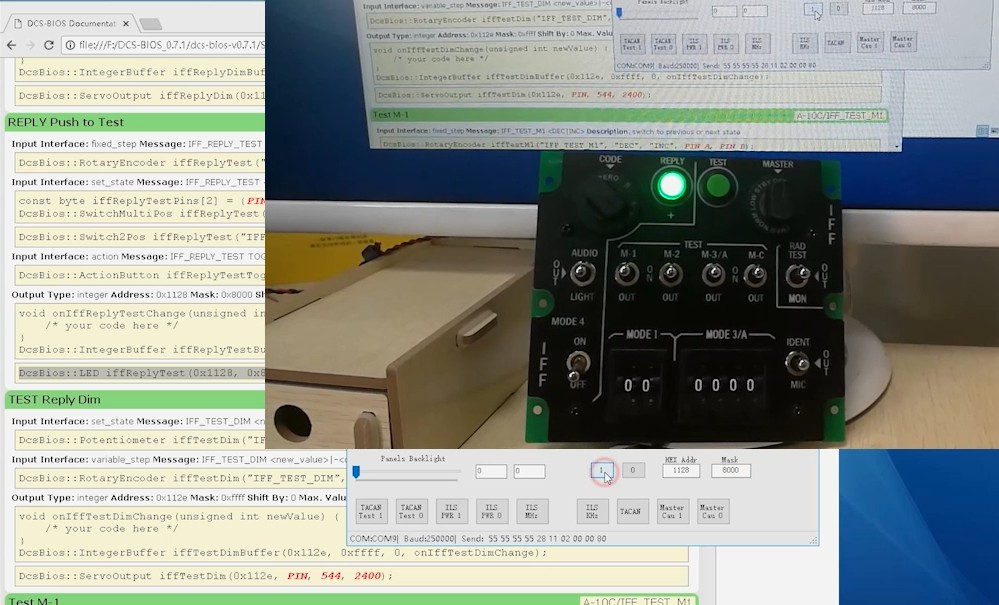Click the ILS PWR 1 button
The width and height of the screenshot is (999, 605).
tap(452, 511)
